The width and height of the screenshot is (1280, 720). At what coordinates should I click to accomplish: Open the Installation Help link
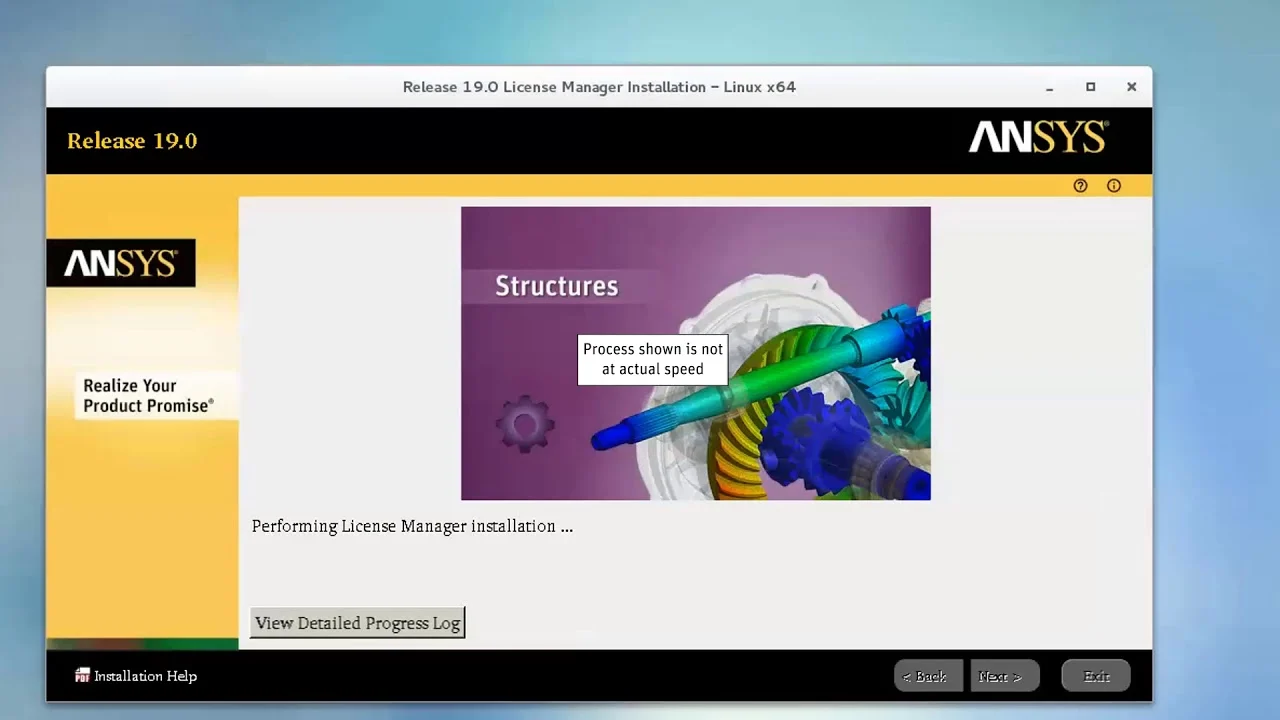pos(145,676)
